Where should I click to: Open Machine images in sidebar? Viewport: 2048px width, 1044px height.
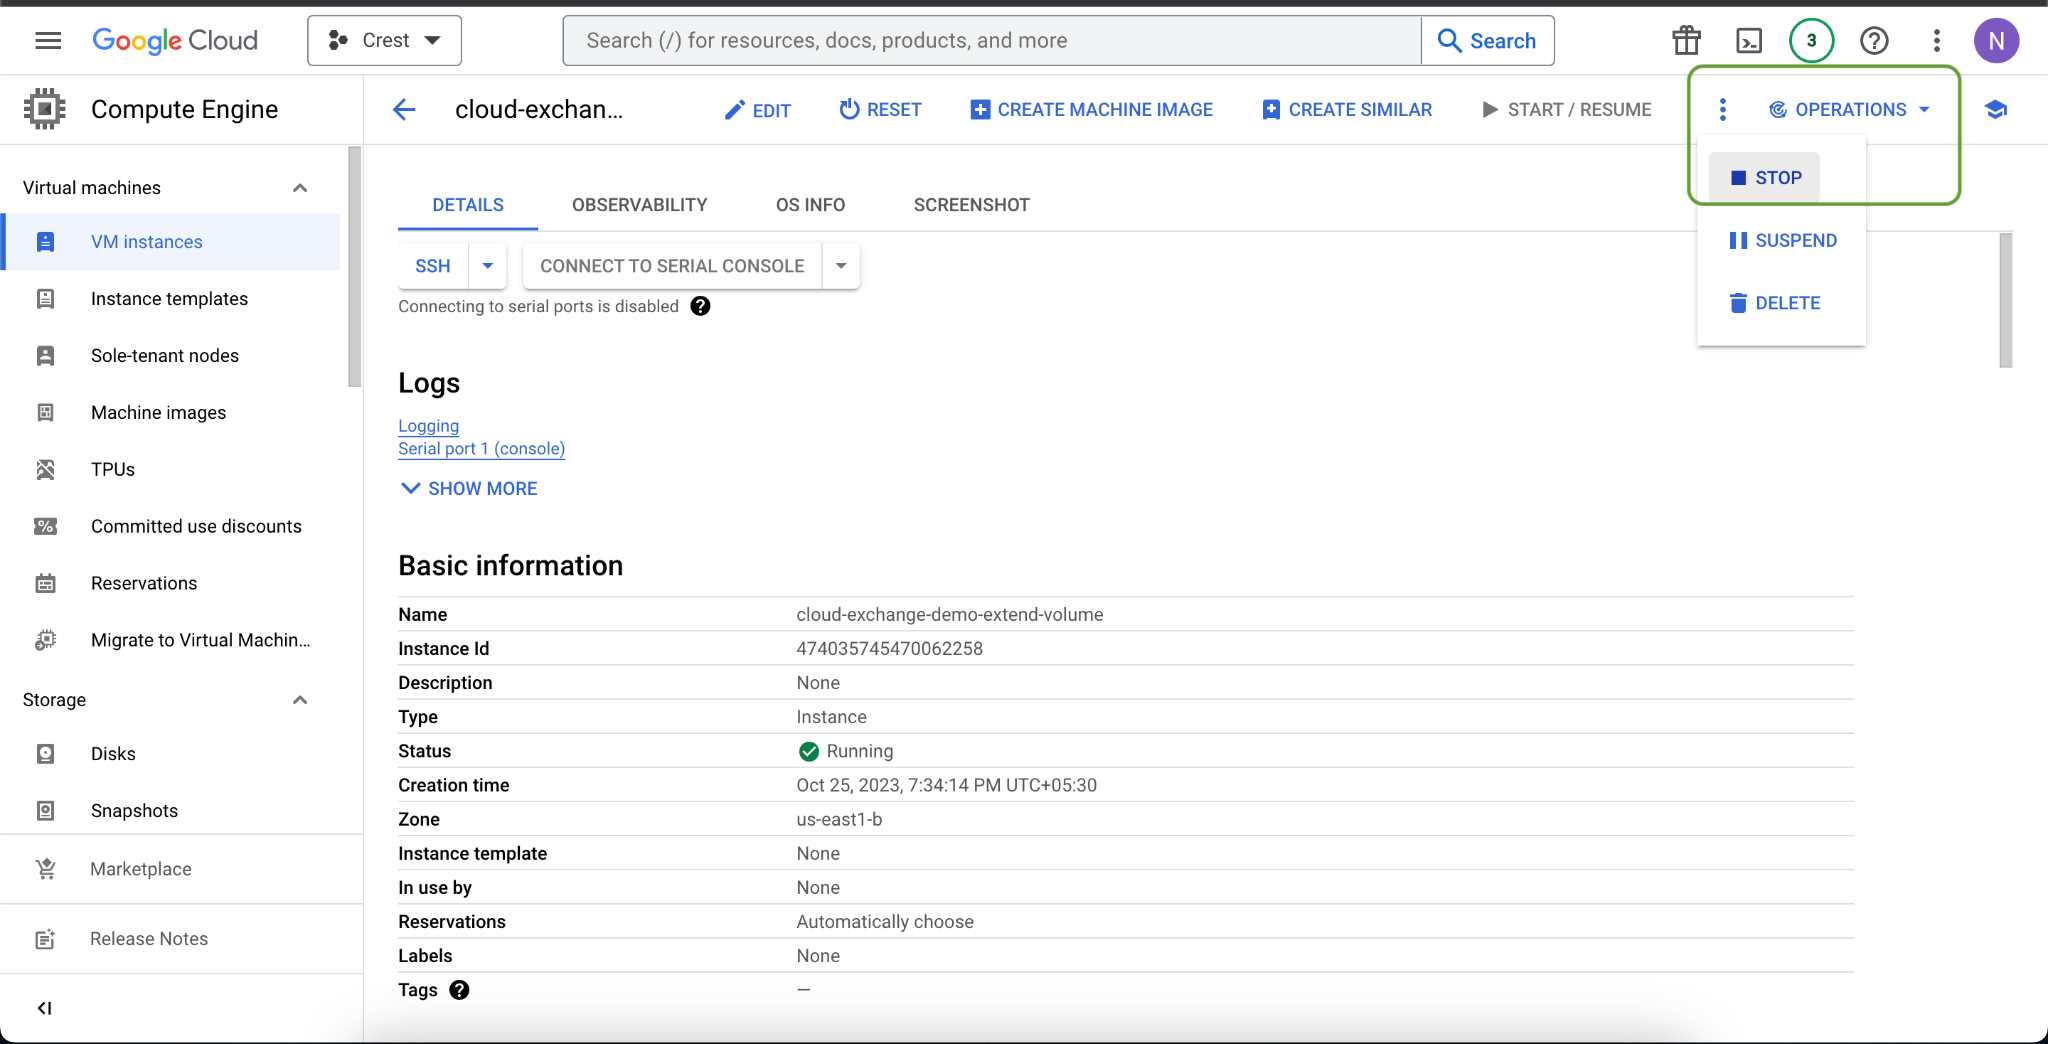click(x=170, y=413)
